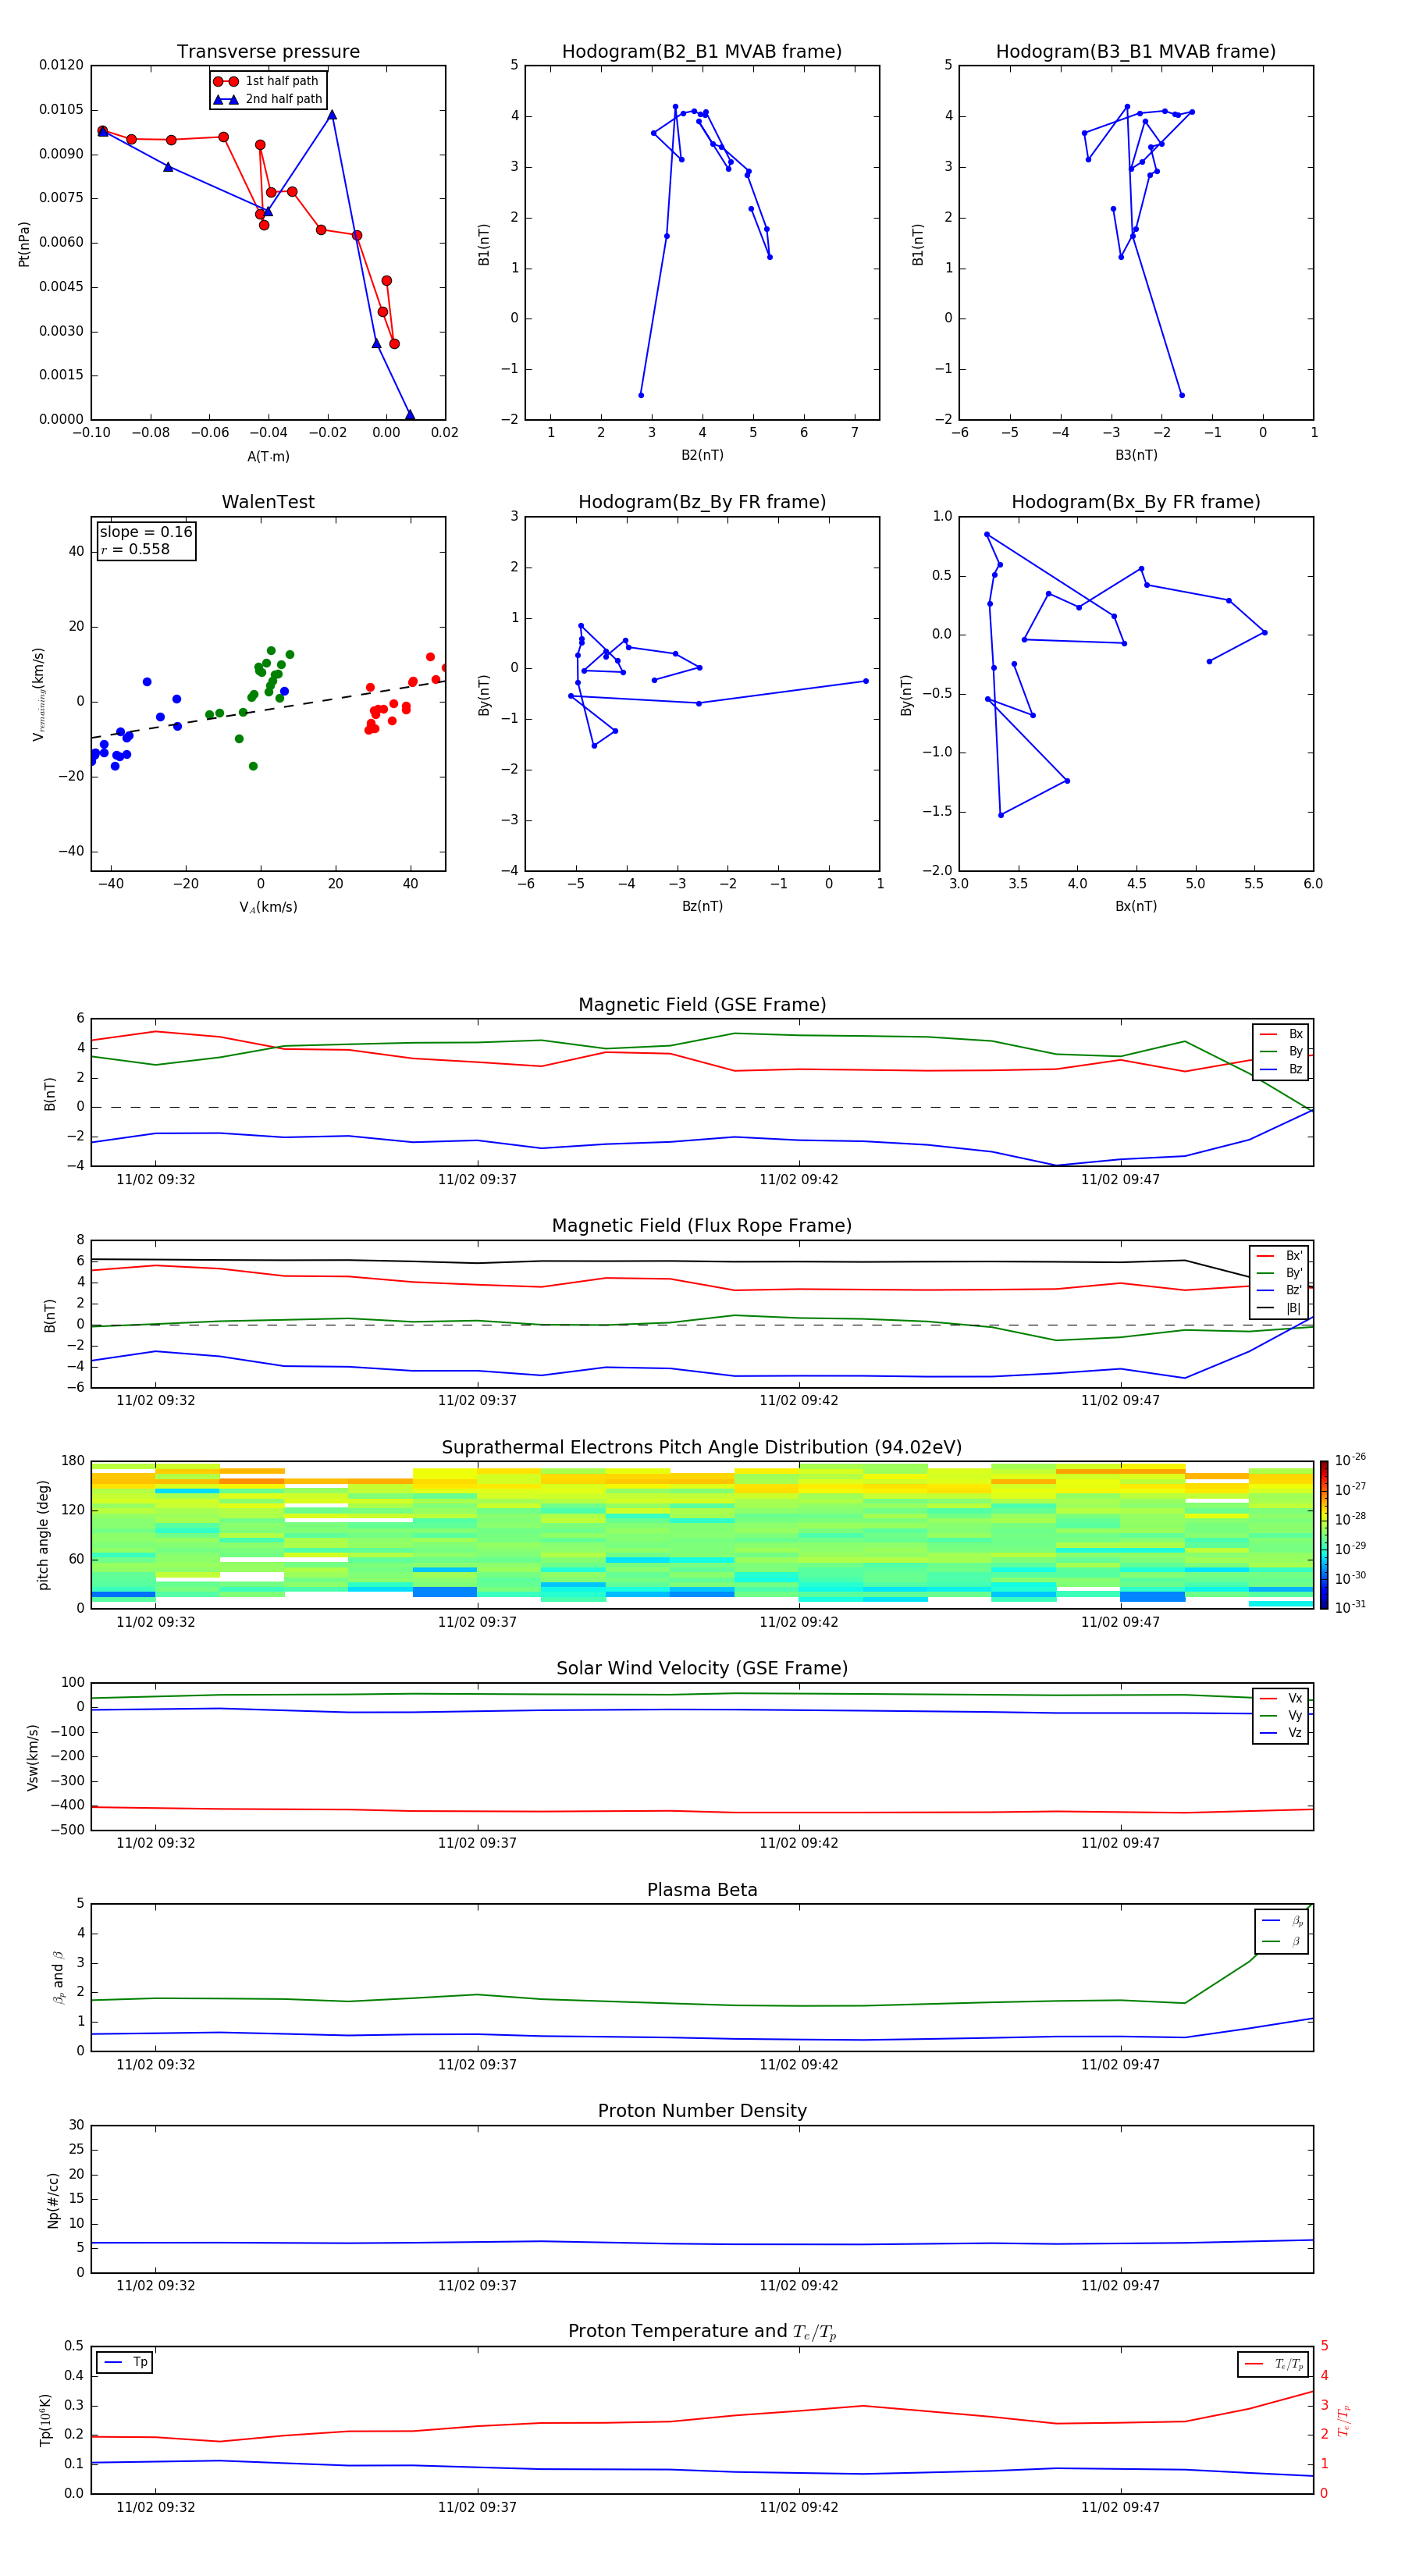Click the 'Bx' legend entry in GSE plot
This screenshot has height=2576, width=1405.
pyautogui.click(x=1281, y=1034)
